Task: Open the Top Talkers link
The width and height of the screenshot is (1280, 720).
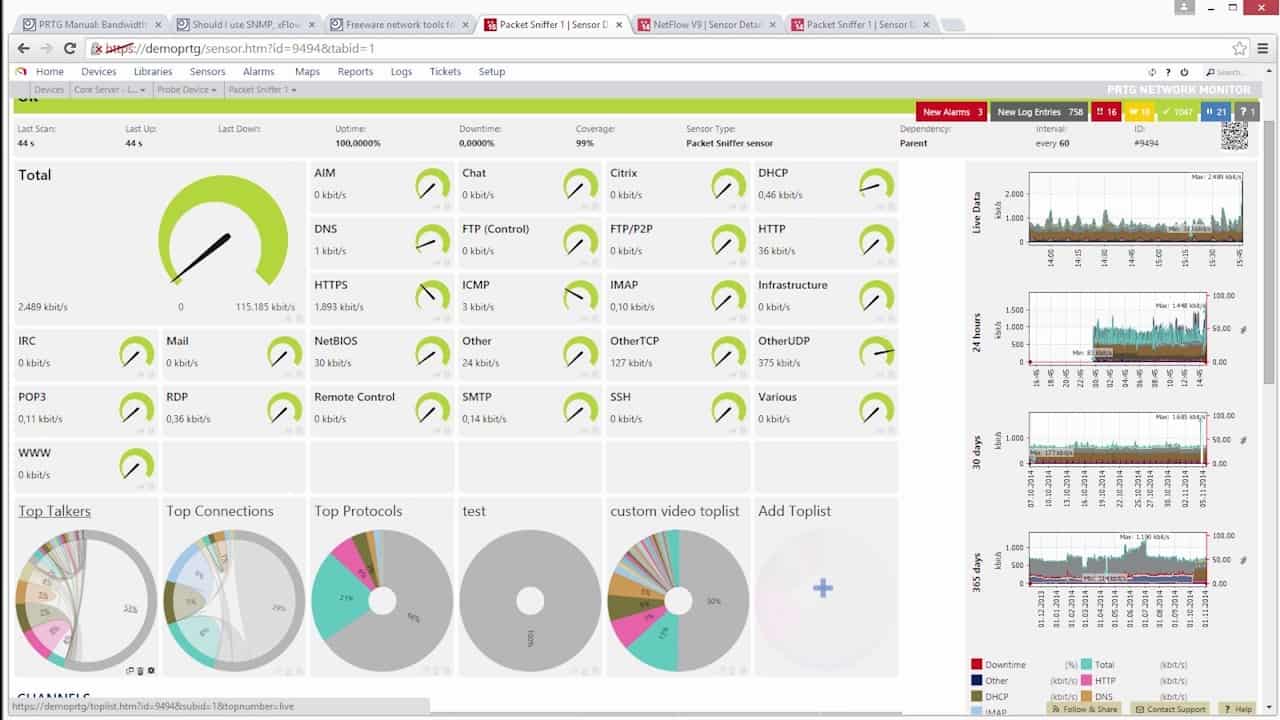Action: pyautogui.click(x=54, y=511)
